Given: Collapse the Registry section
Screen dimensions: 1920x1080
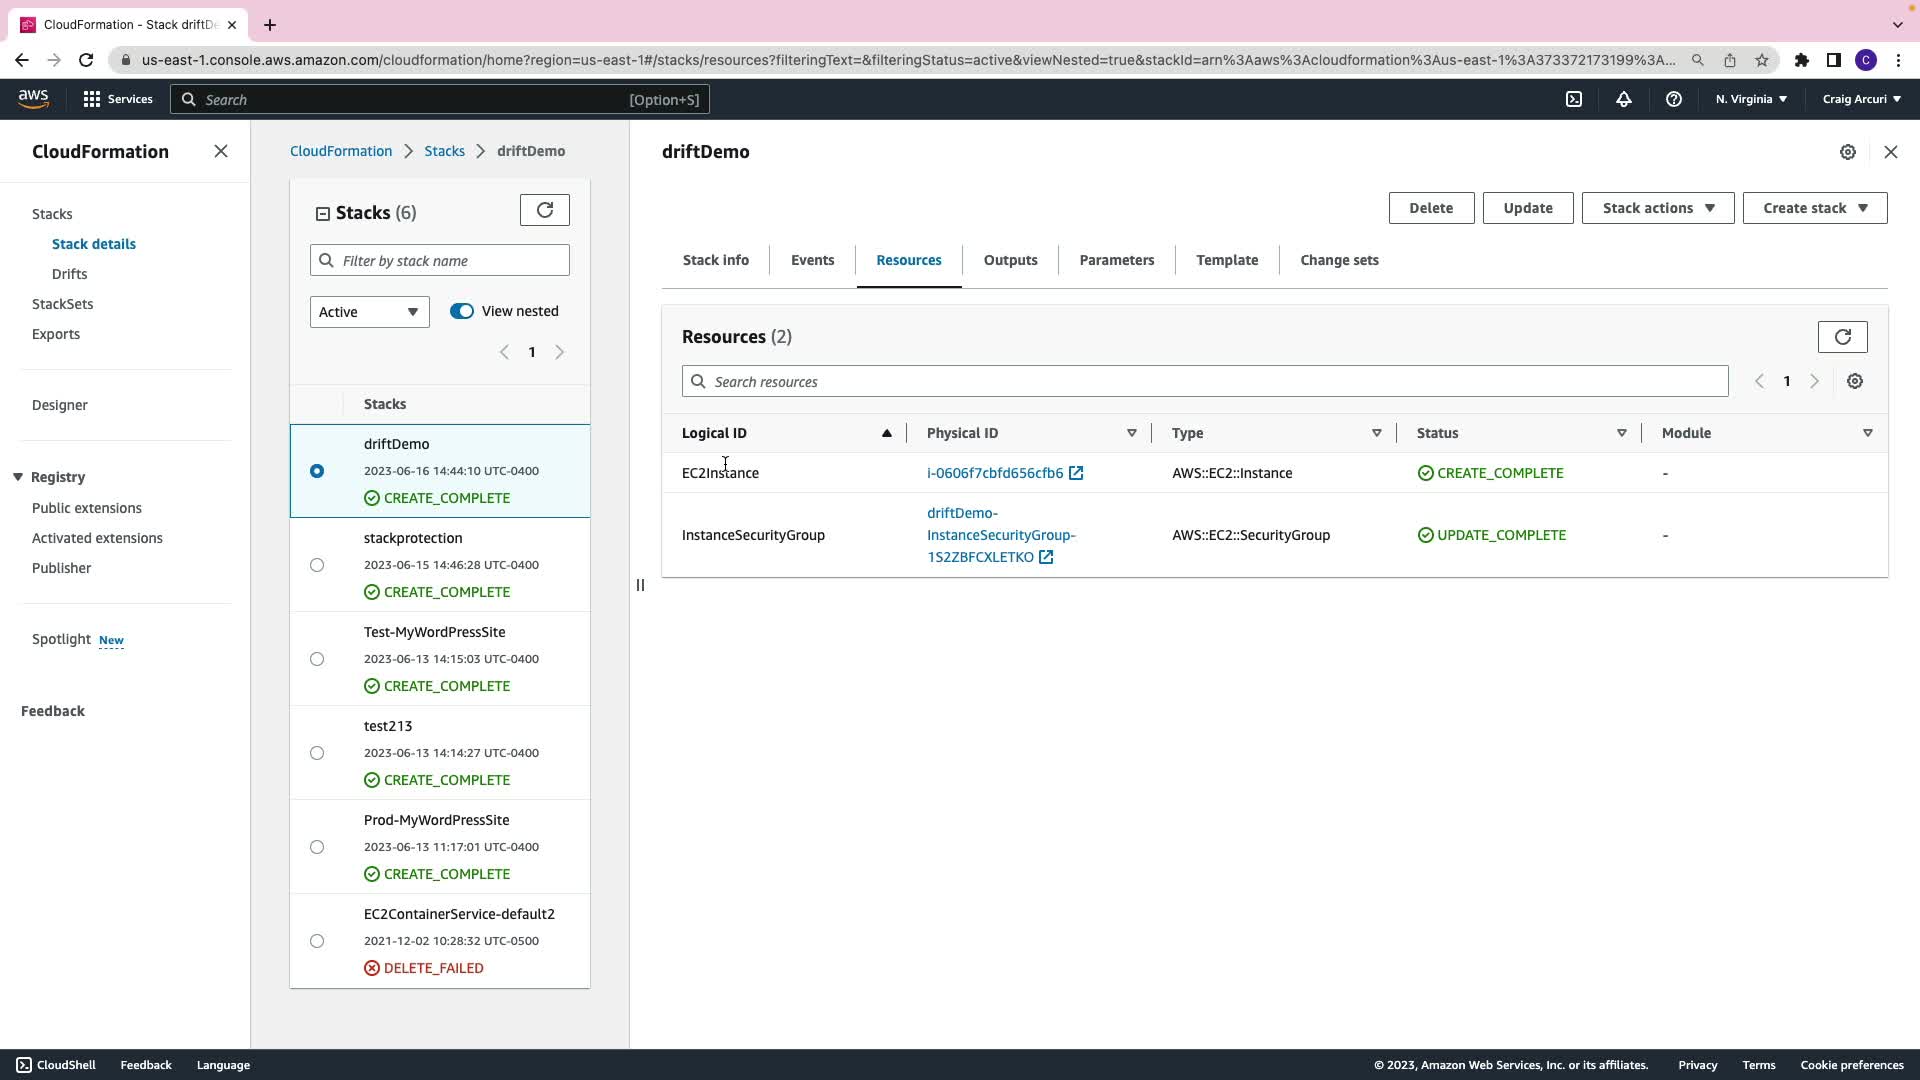Looking at the screenshot, I should pyautogui.click(x=18, y=477).
